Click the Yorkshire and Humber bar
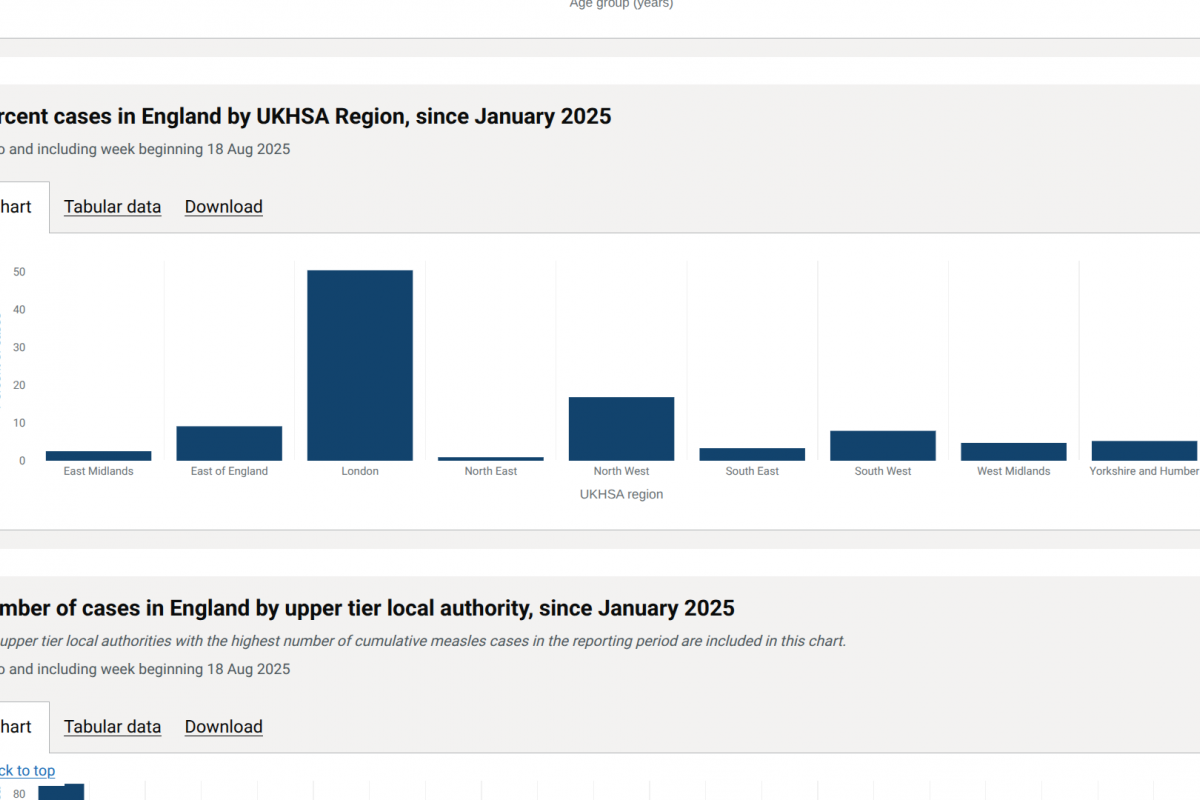The height and width of the screenshot is (800, 1200). point(1144,451)
